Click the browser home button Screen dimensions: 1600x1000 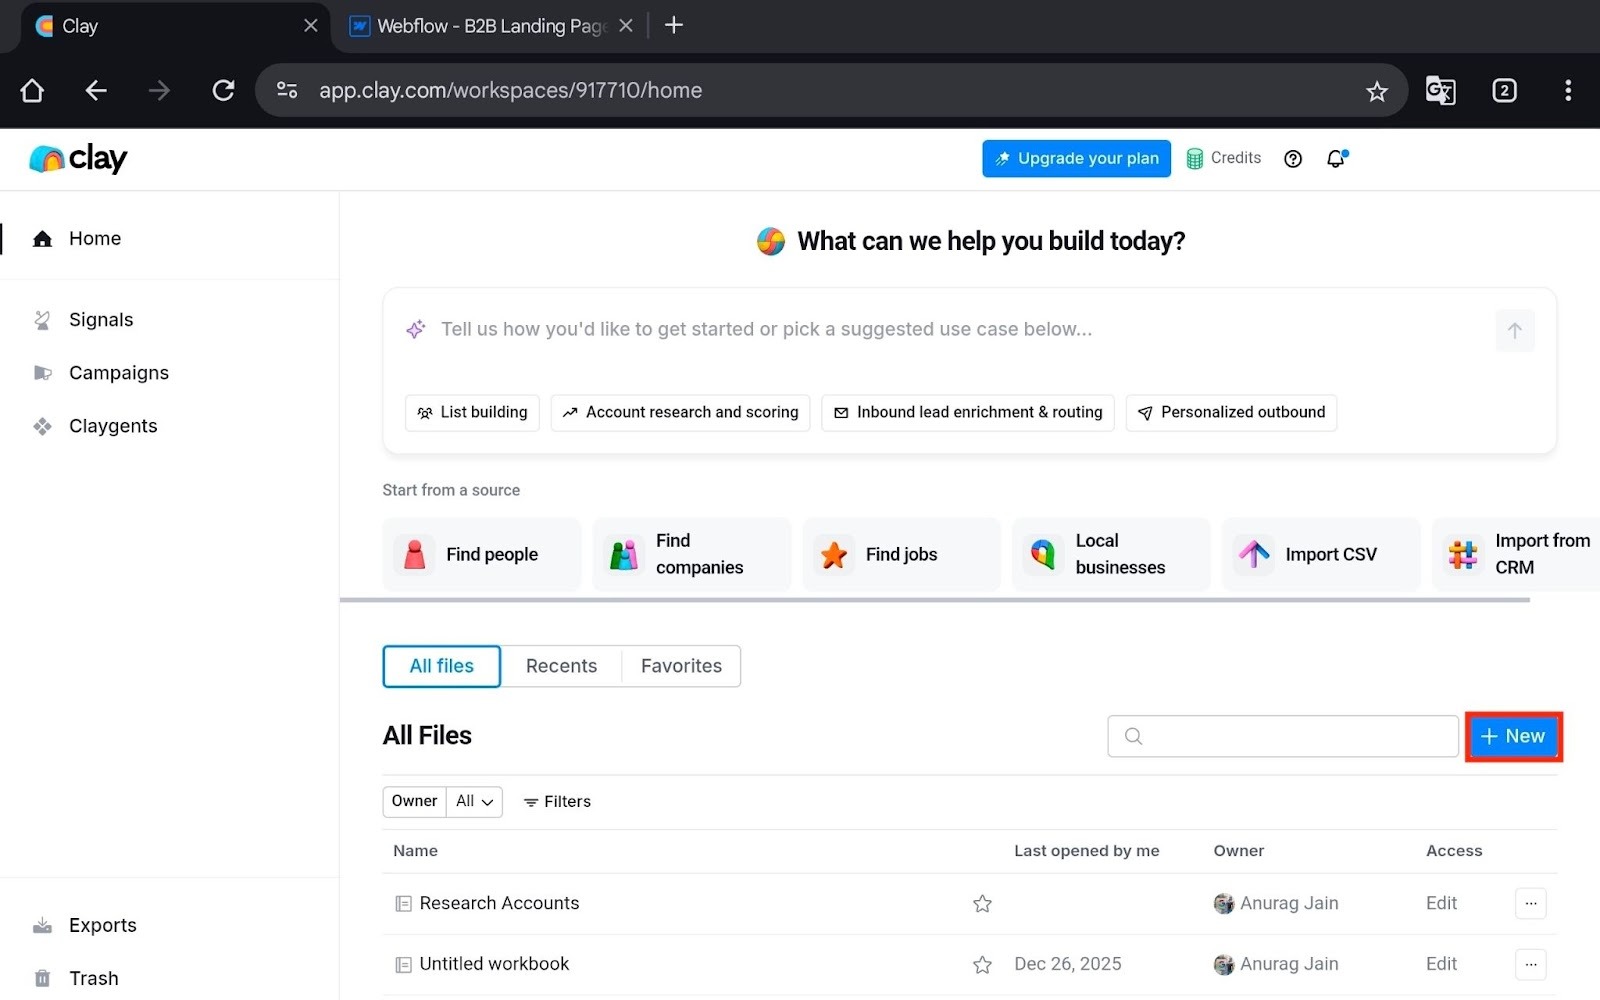pos(32,91)
